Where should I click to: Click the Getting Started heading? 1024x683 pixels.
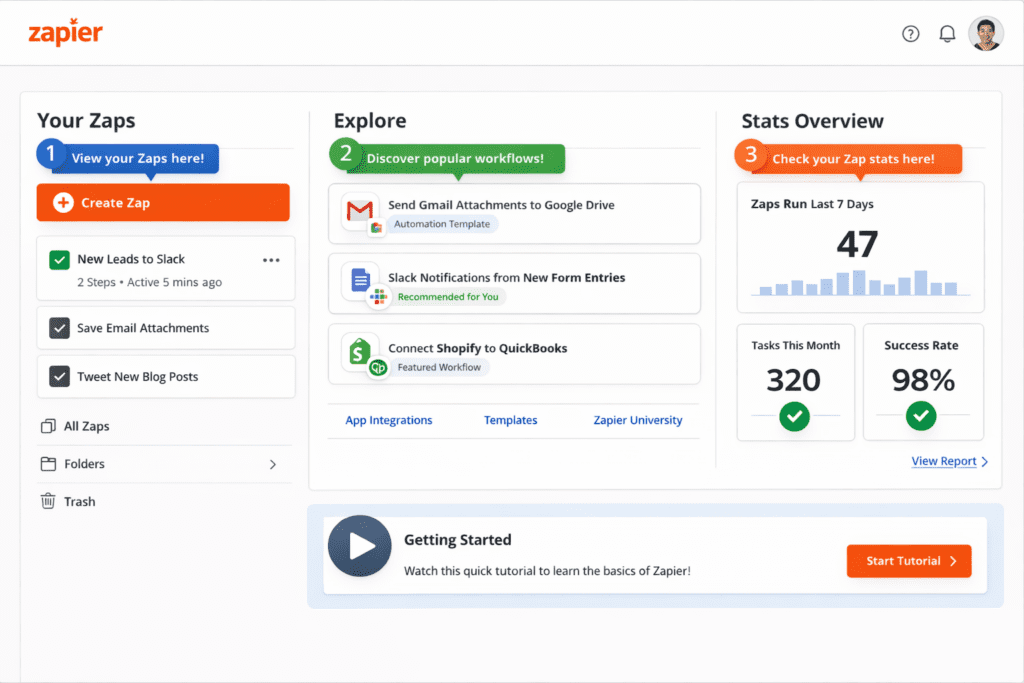(x=458, y=540)
